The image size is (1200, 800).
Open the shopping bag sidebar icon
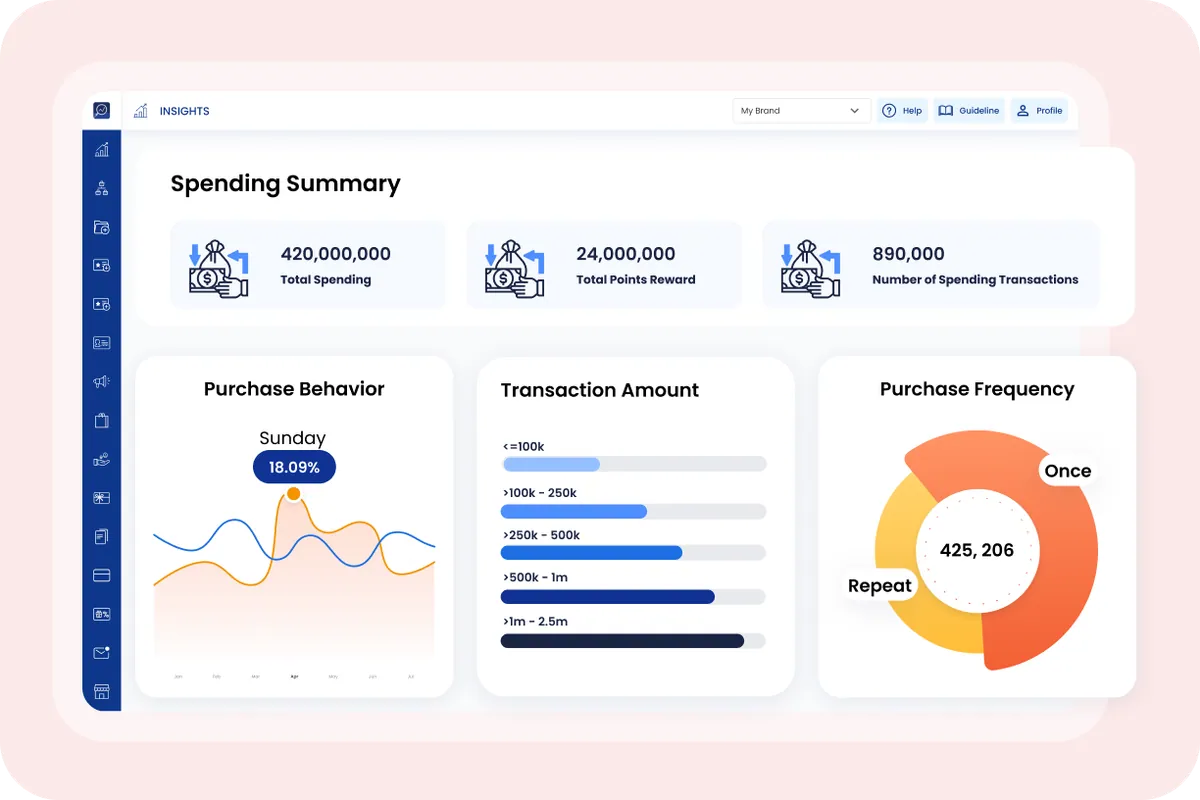(x=101, y=420)
